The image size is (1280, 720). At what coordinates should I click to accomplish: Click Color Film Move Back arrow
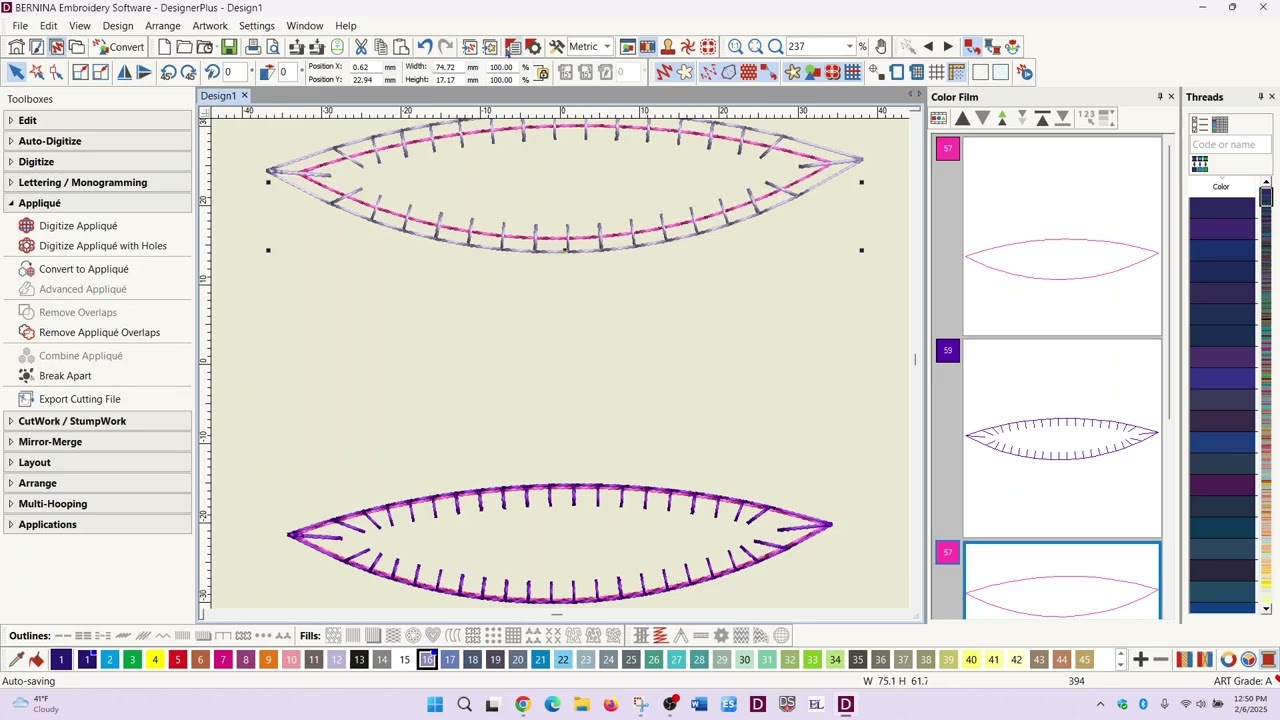coord(961,118)
